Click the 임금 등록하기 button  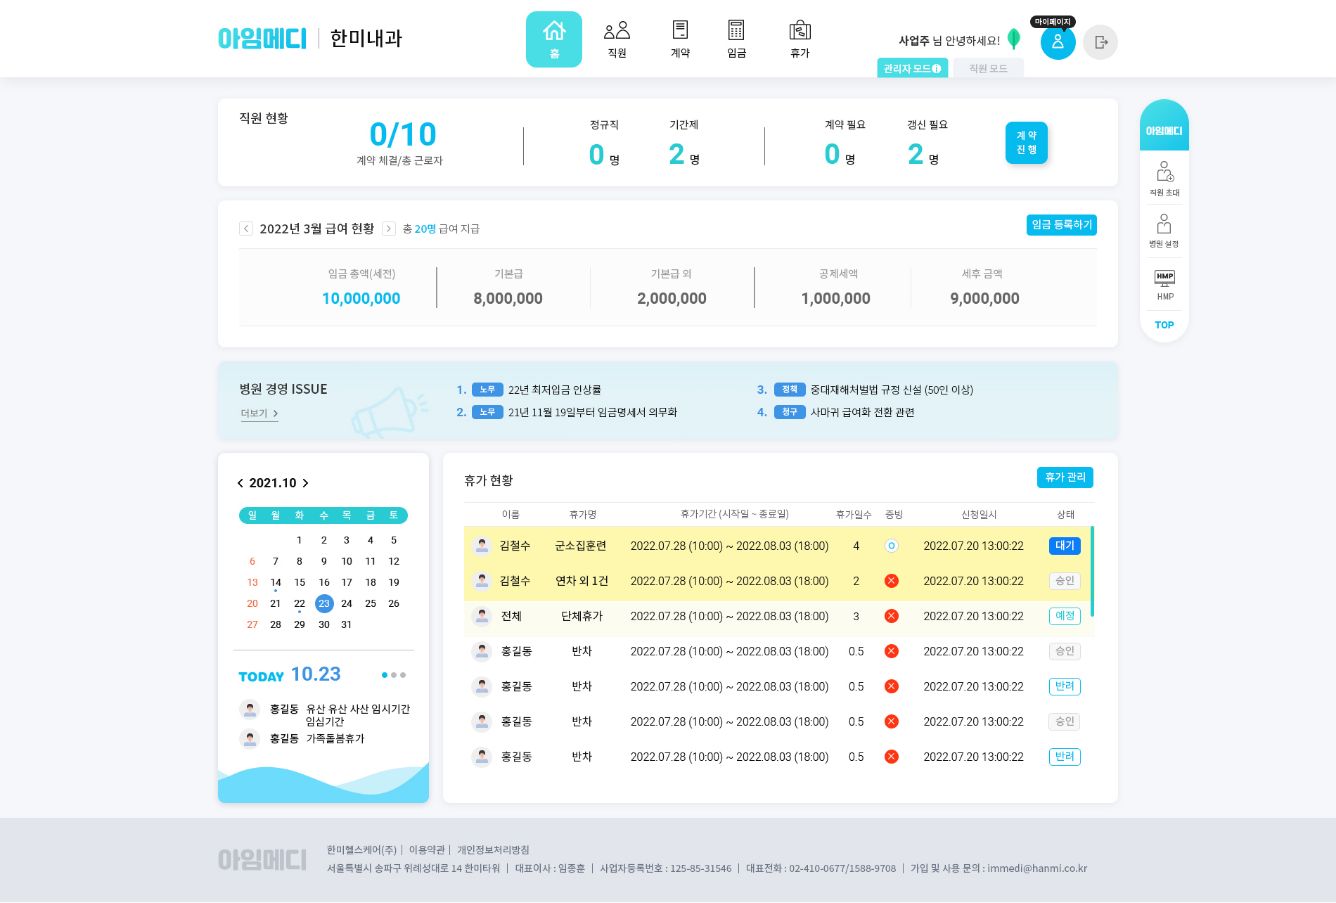pyautogui.click(x=1061, y=225)
